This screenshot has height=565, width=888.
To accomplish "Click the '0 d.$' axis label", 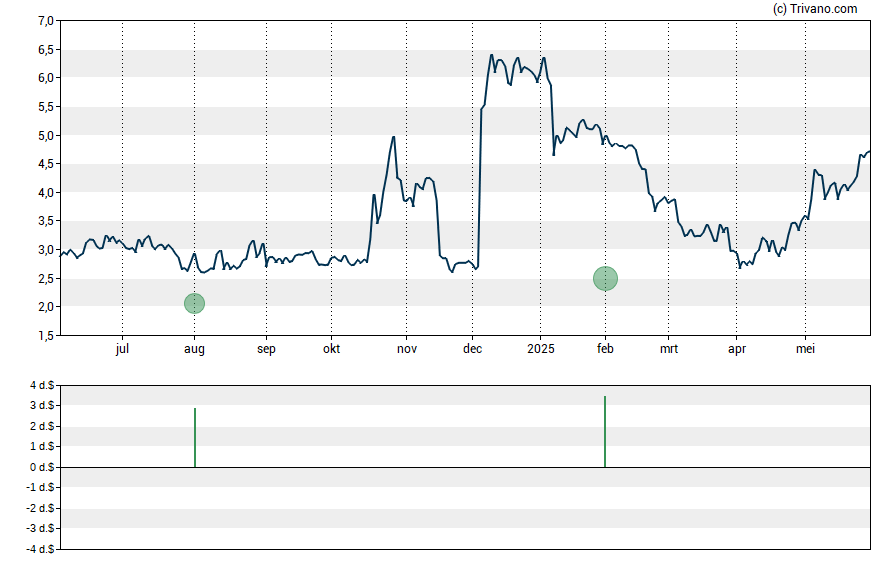I will tap(42, 467).
